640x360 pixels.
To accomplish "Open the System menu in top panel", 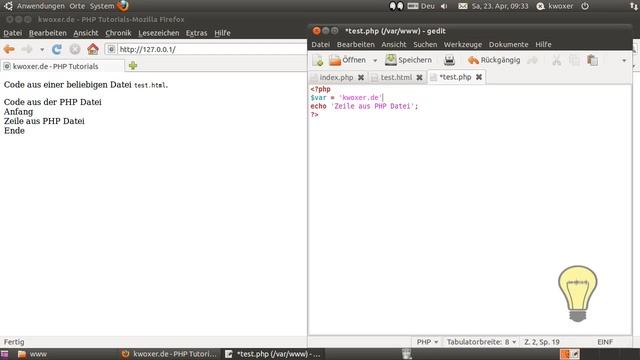I will (102, 6).
